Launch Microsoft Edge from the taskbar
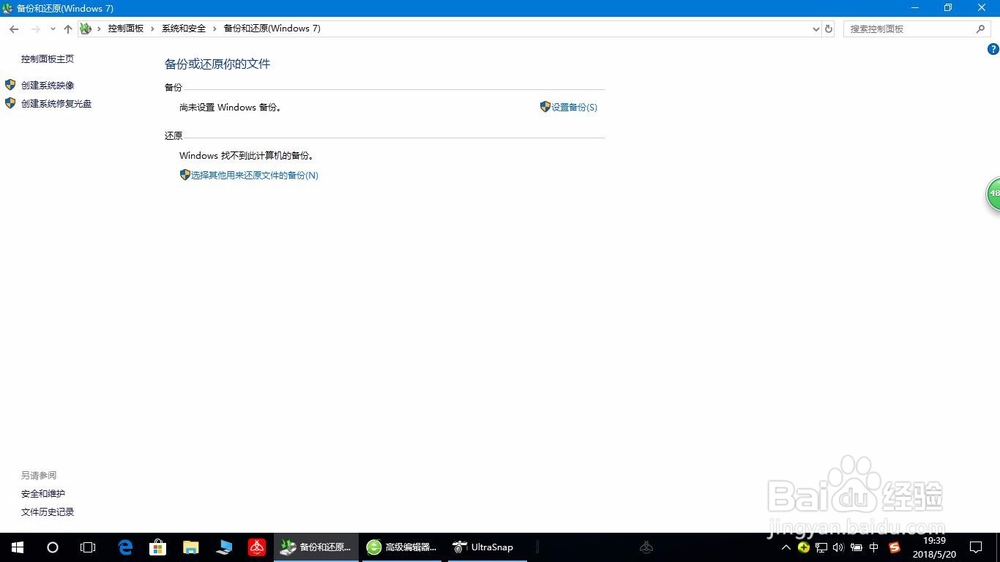Image resolution: width=1000 pixels, height=562 pixels. point(126,547)
